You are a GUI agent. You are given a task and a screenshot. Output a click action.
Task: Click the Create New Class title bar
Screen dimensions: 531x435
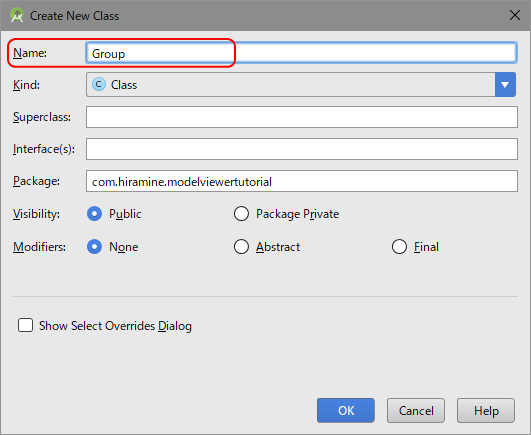click(x=266, y=16)
